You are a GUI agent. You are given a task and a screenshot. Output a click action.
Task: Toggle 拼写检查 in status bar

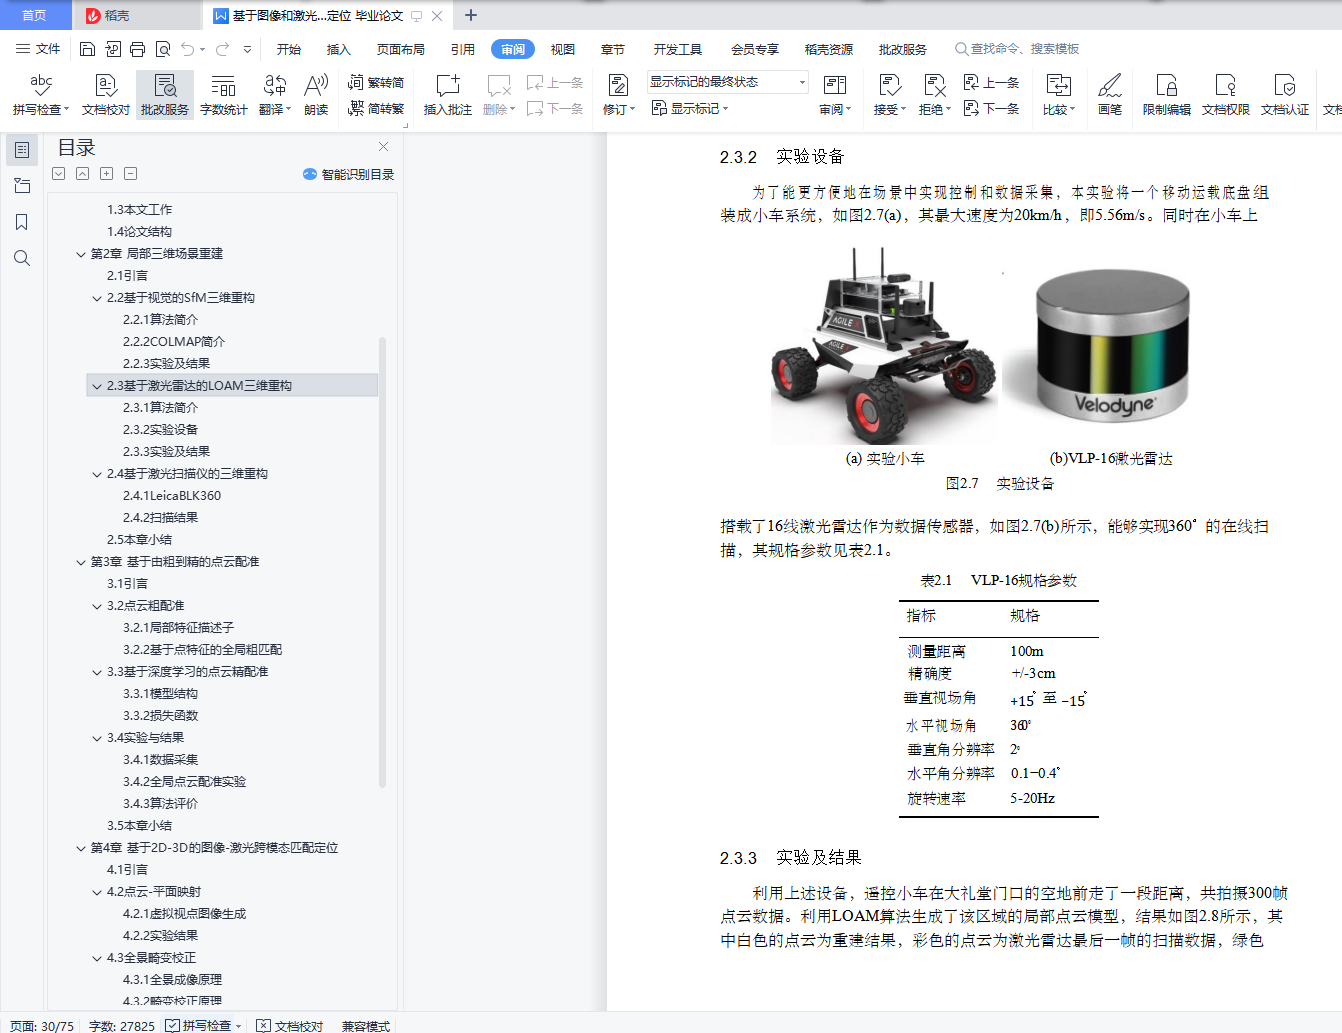click(x=204, y=1026)
